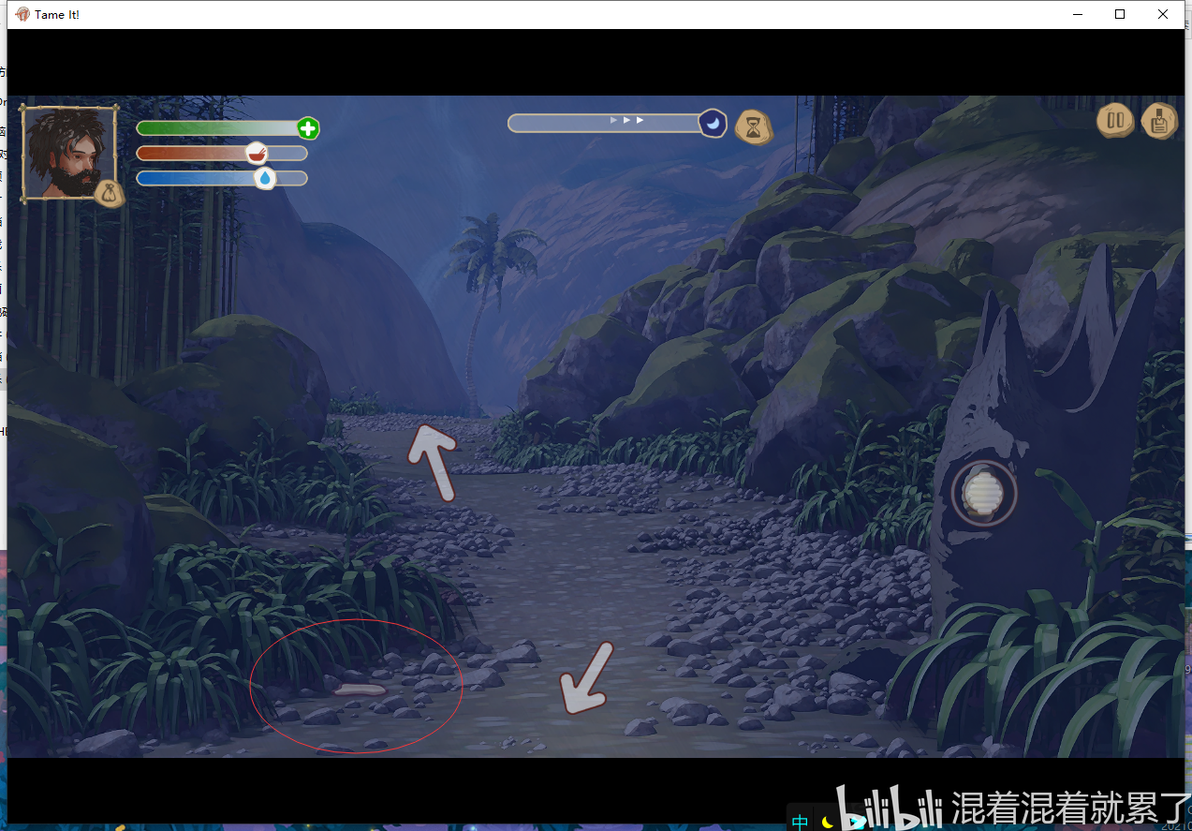
Task: Click the moon night-time icon
Action: tap(712, 123)
